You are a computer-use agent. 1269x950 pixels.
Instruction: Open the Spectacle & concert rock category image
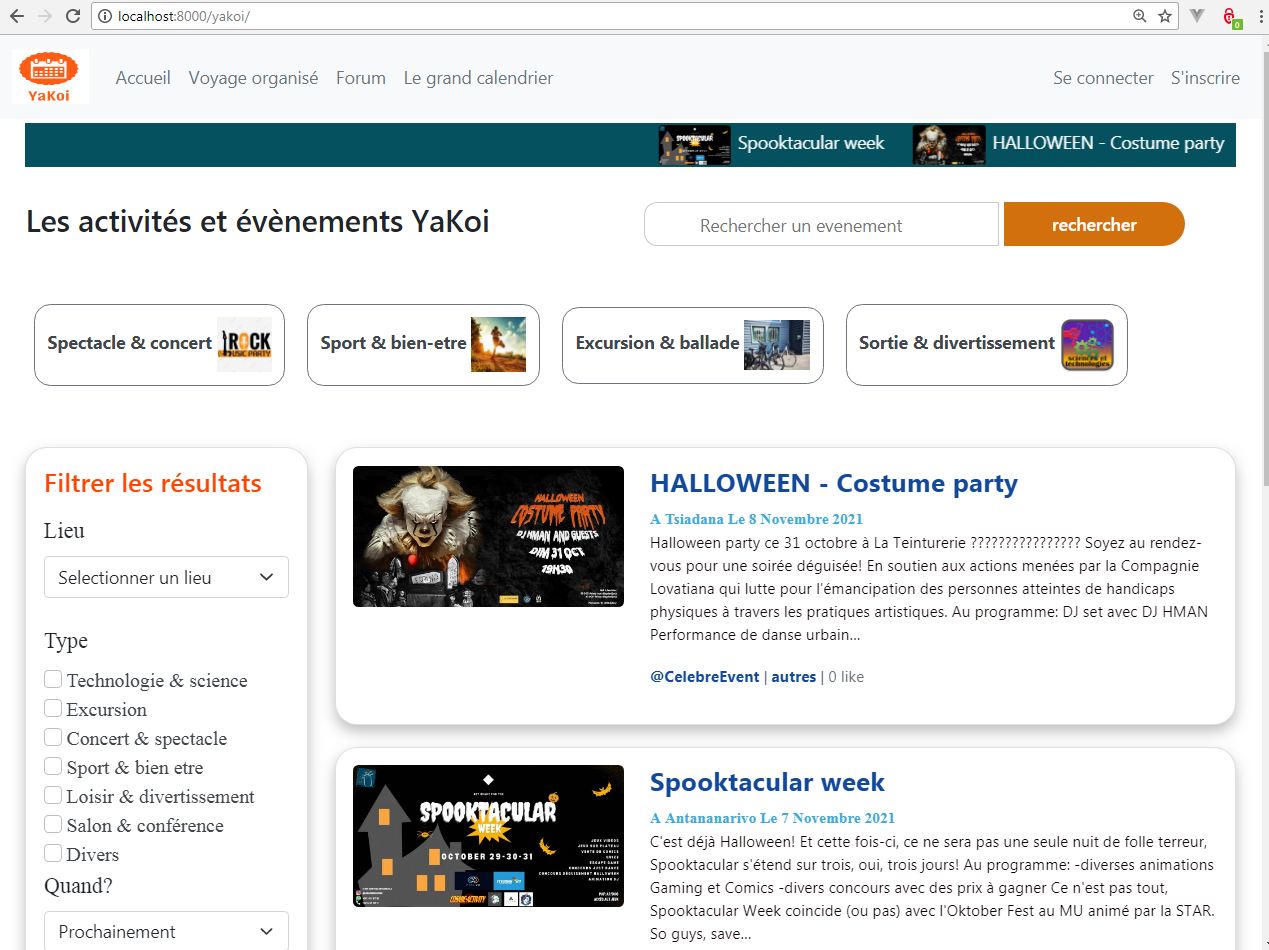244,345
